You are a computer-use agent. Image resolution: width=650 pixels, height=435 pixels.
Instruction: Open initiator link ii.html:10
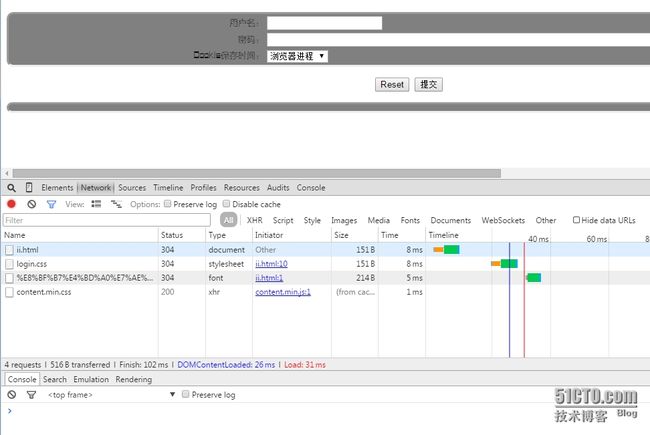272,264
